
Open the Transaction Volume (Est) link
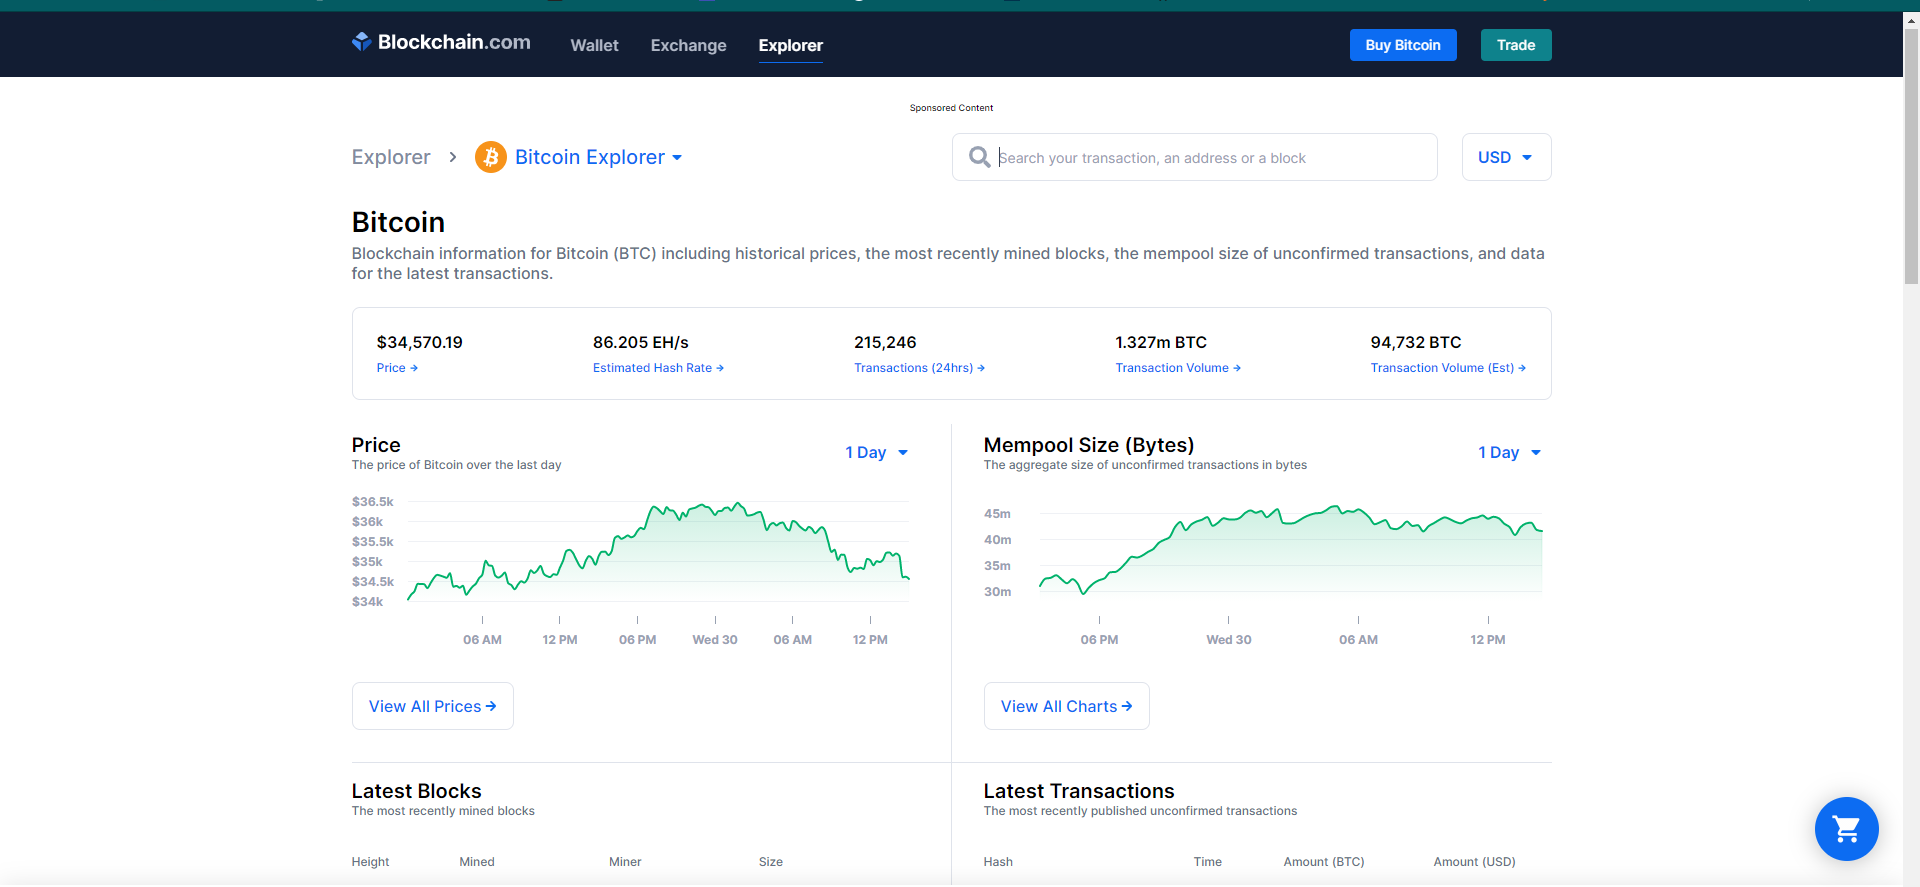[x=1448, y=368]
